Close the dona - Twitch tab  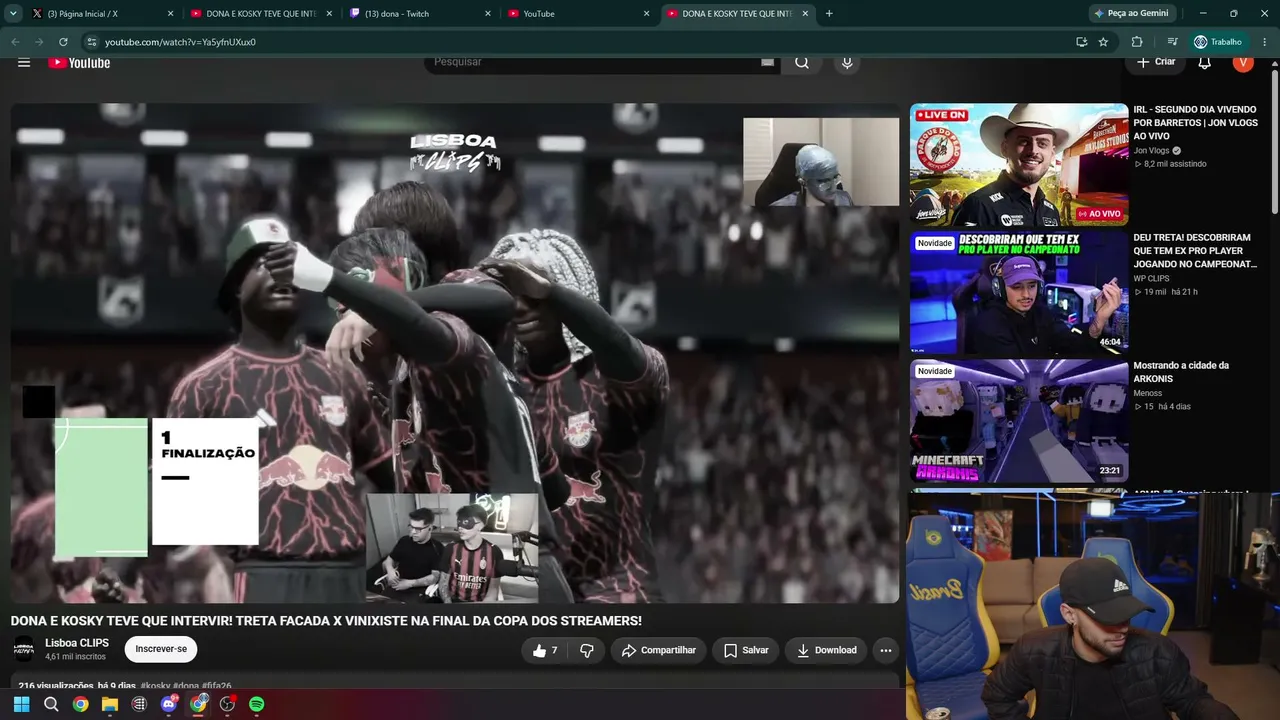[x=488, y=14]
